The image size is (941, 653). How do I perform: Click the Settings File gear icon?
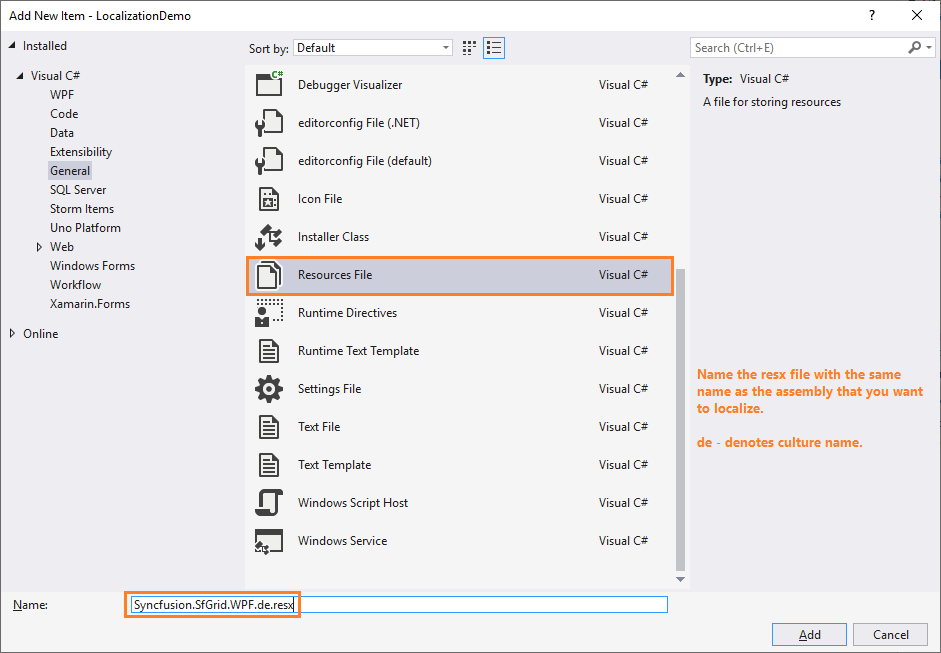coord(269,389)
